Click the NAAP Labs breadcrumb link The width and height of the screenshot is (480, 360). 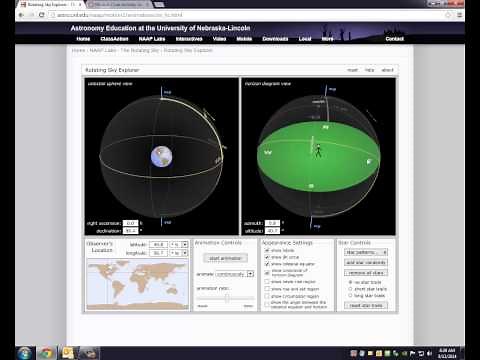click(x=103, y=50)
